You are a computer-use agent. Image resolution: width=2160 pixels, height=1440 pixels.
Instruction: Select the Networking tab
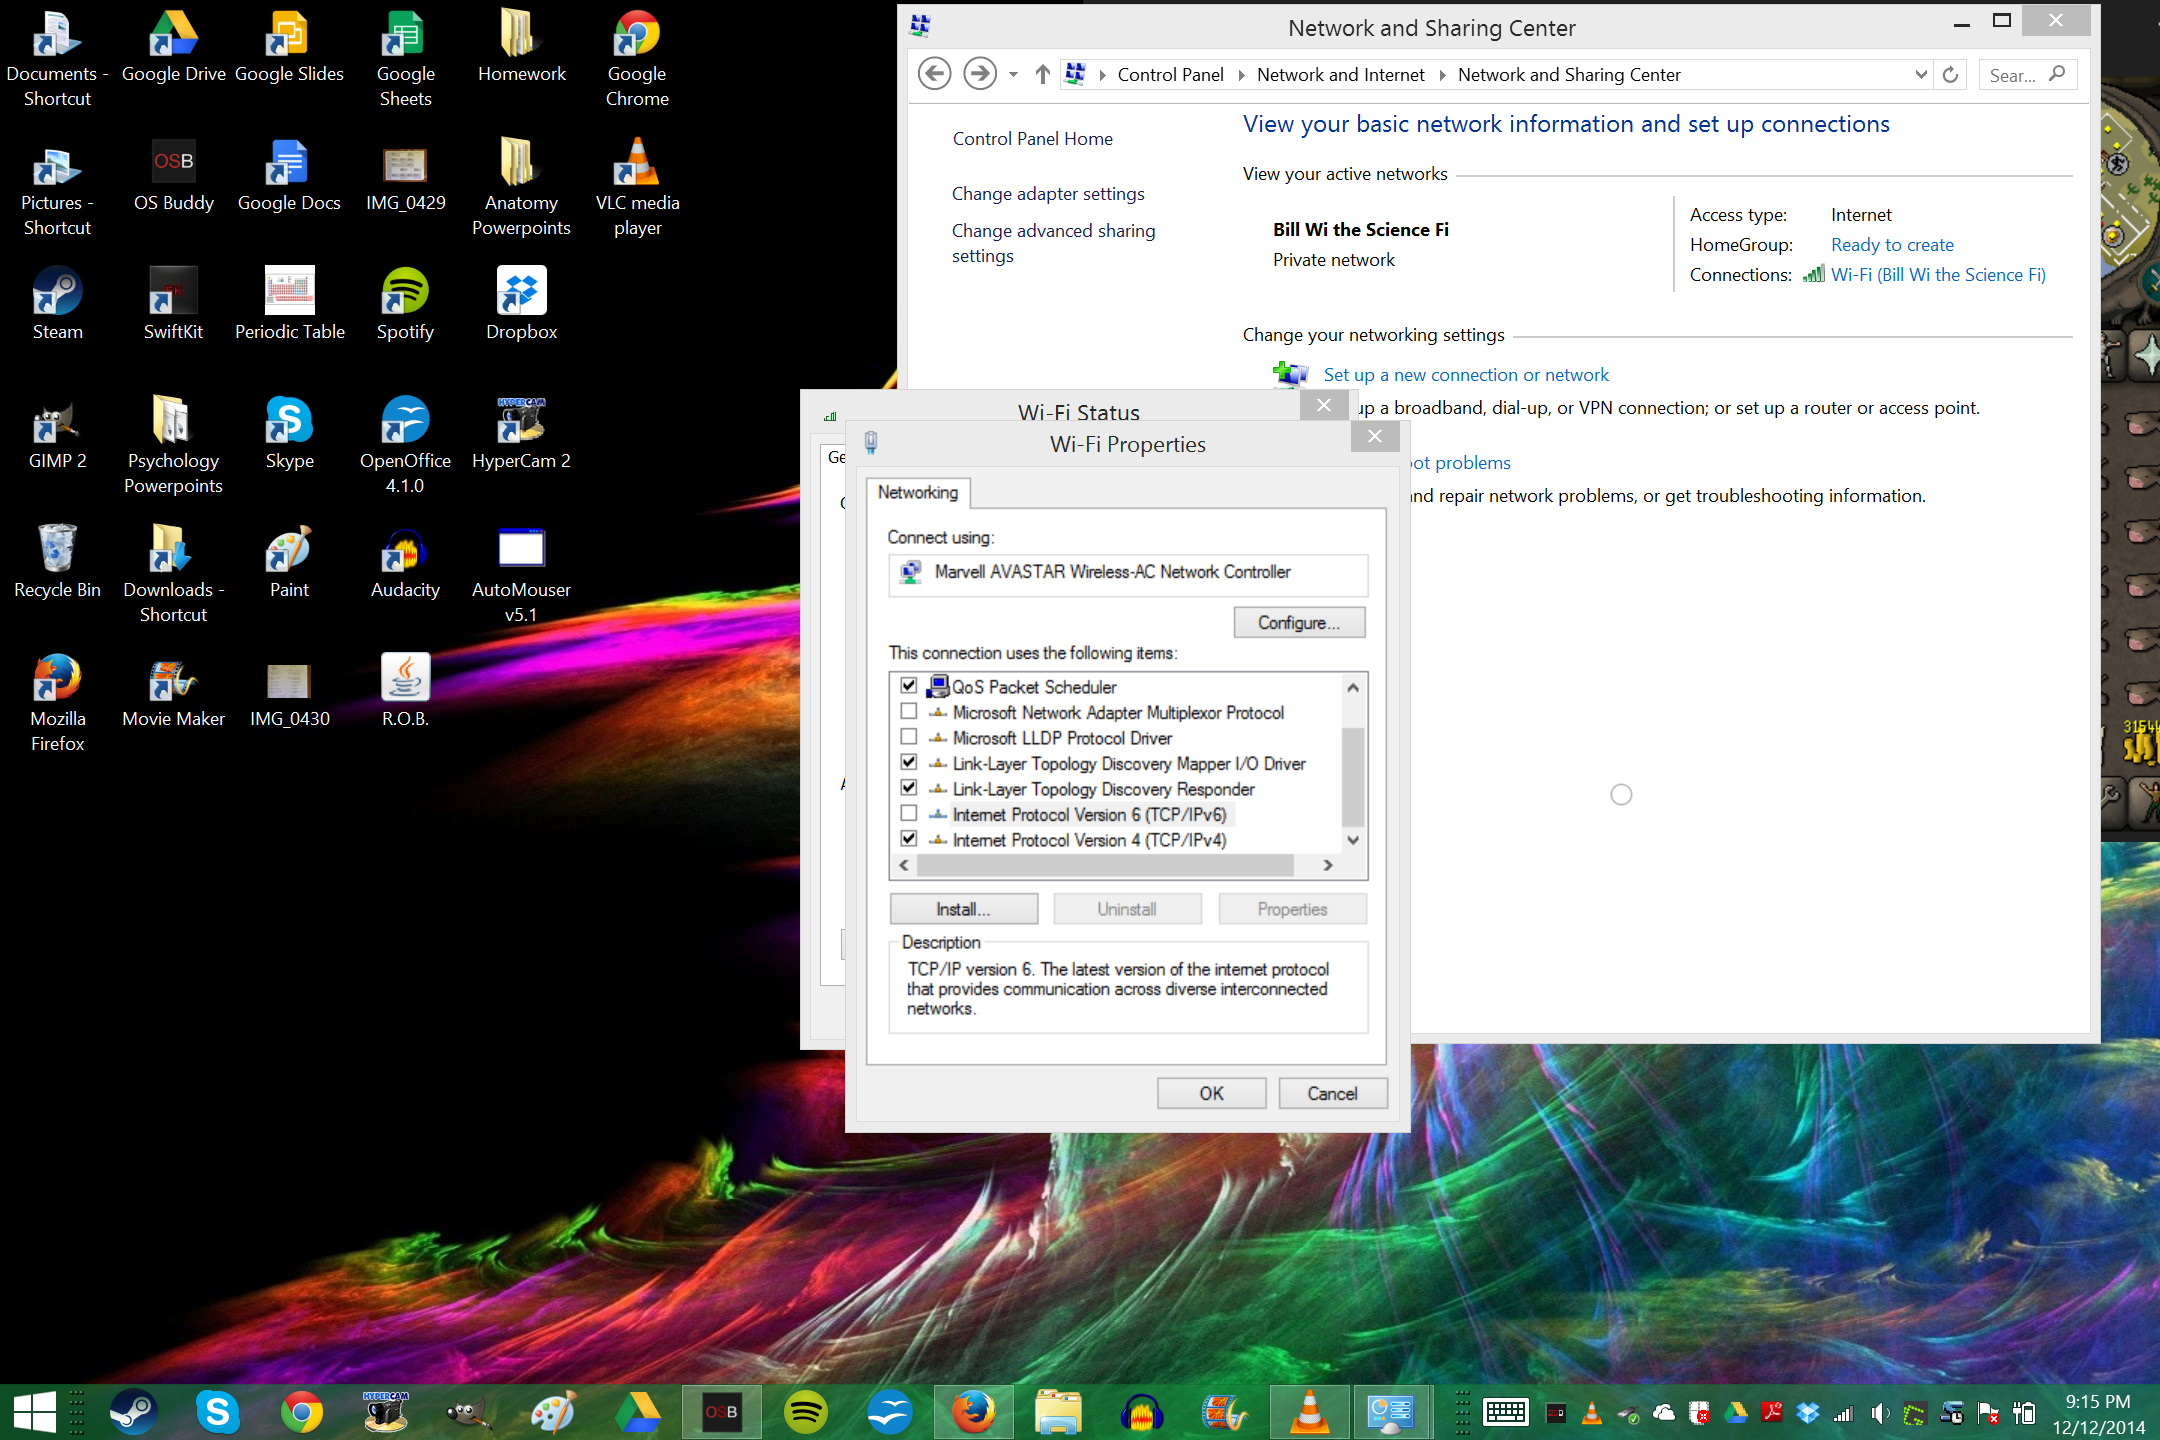pos(917,492)
